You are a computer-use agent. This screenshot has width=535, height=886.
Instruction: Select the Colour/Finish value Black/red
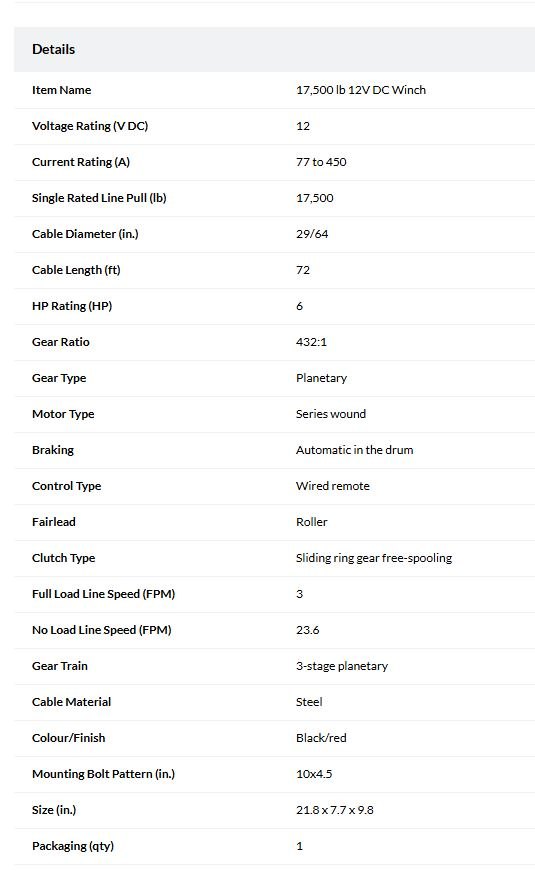pos(321,738)
